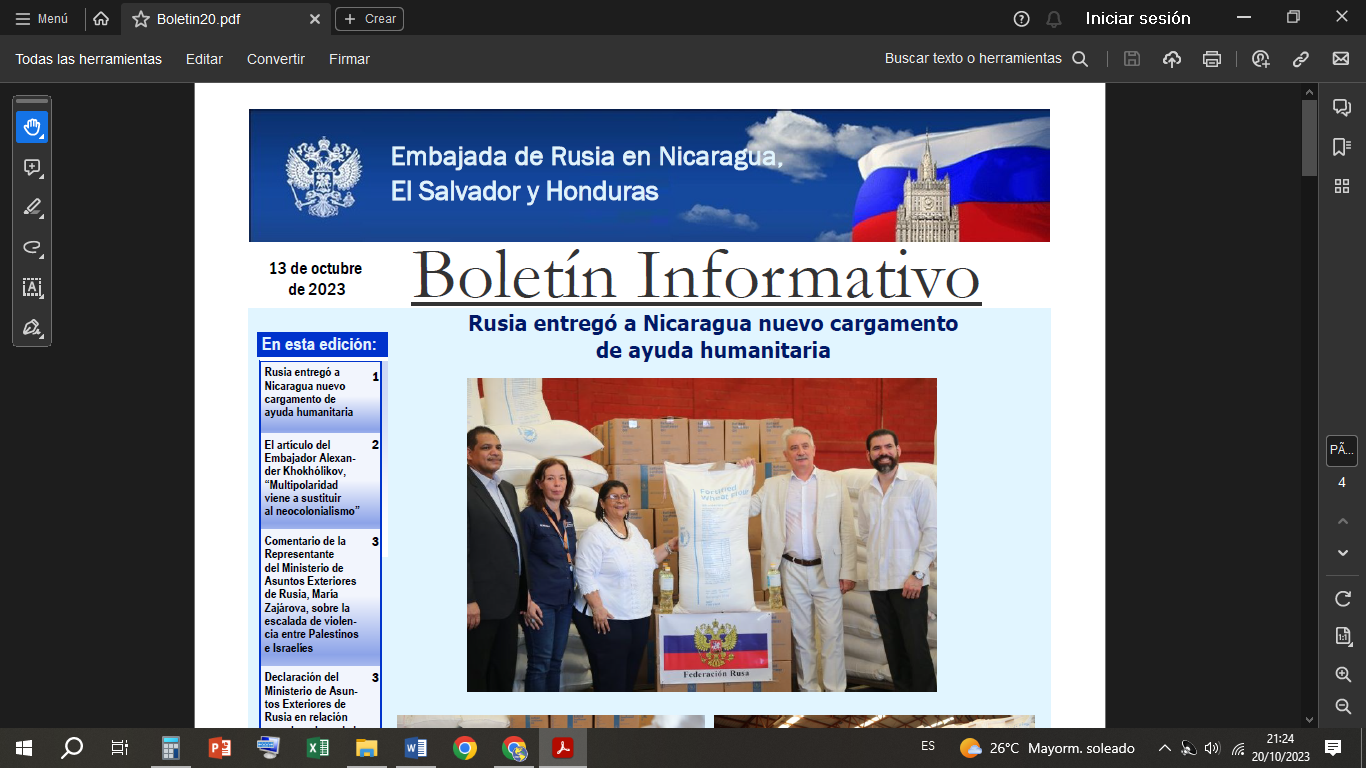The width and height of the screenshot is (1366, 768).
Task: Open the page thumbnails grid icon
Action: tap(1342, 186)
